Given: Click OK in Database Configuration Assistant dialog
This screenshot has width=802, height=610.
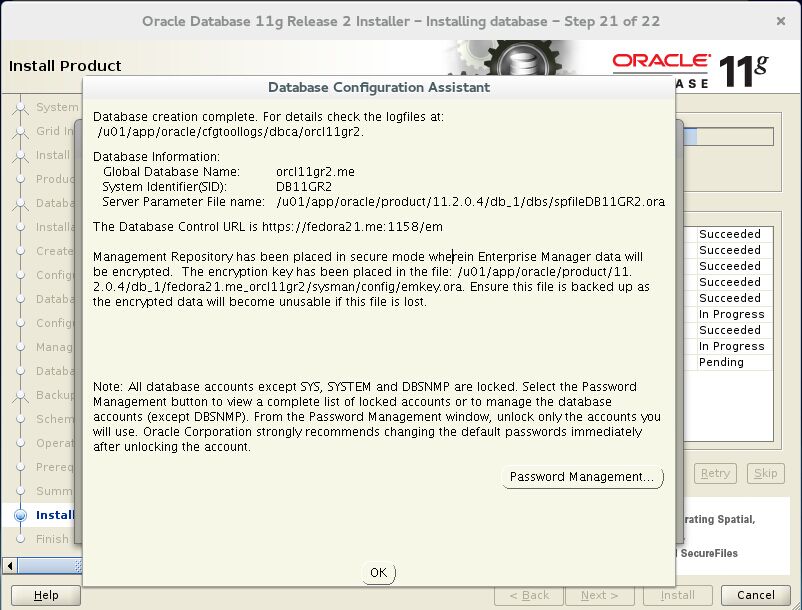Looking at the screenshot, I should pyautogui.click(x=378, y=573).
